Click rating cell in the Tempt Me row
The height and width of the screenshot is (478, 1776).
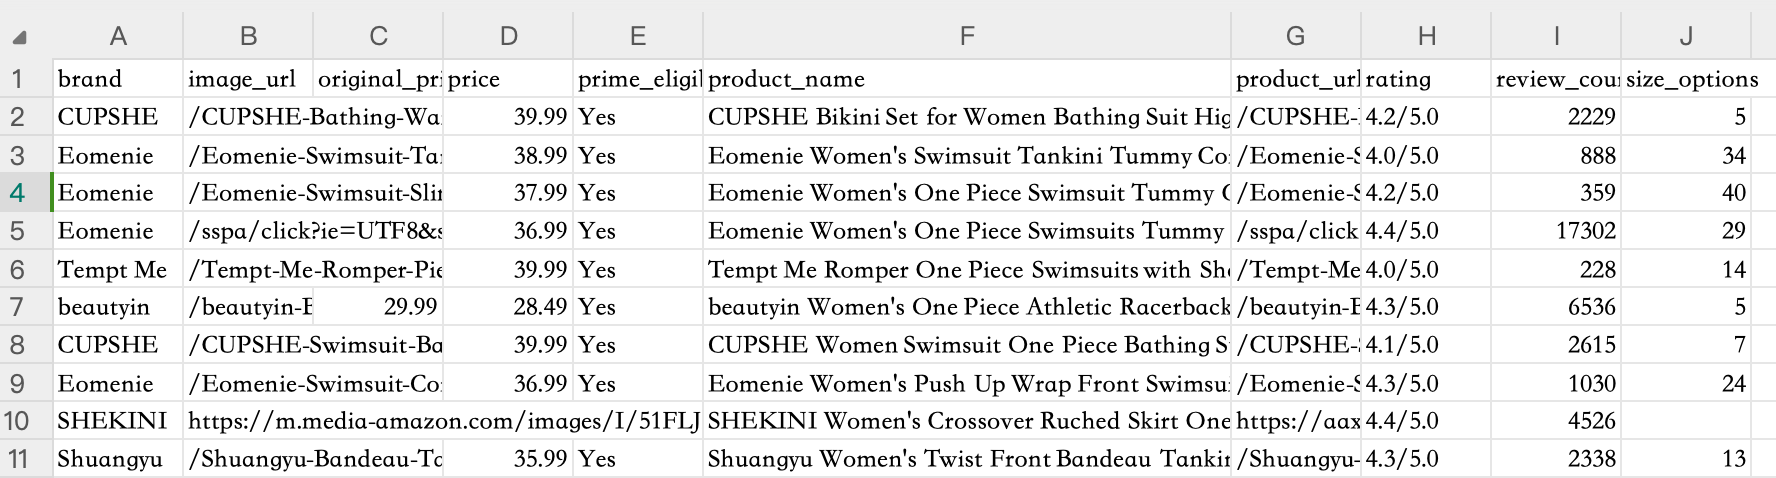(1426, 269)
